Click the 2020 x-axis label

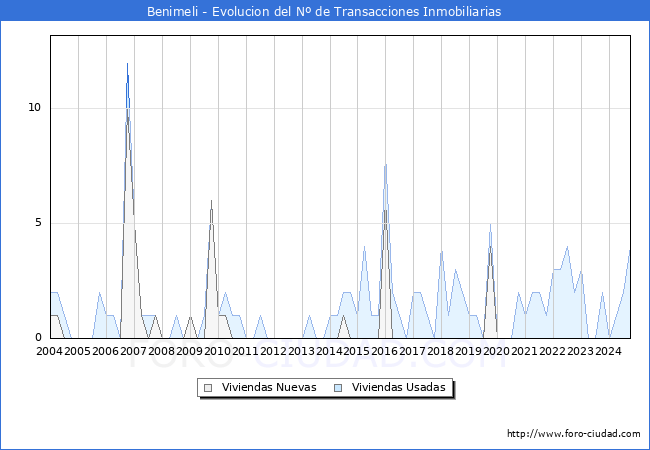(x=497, y=351)
